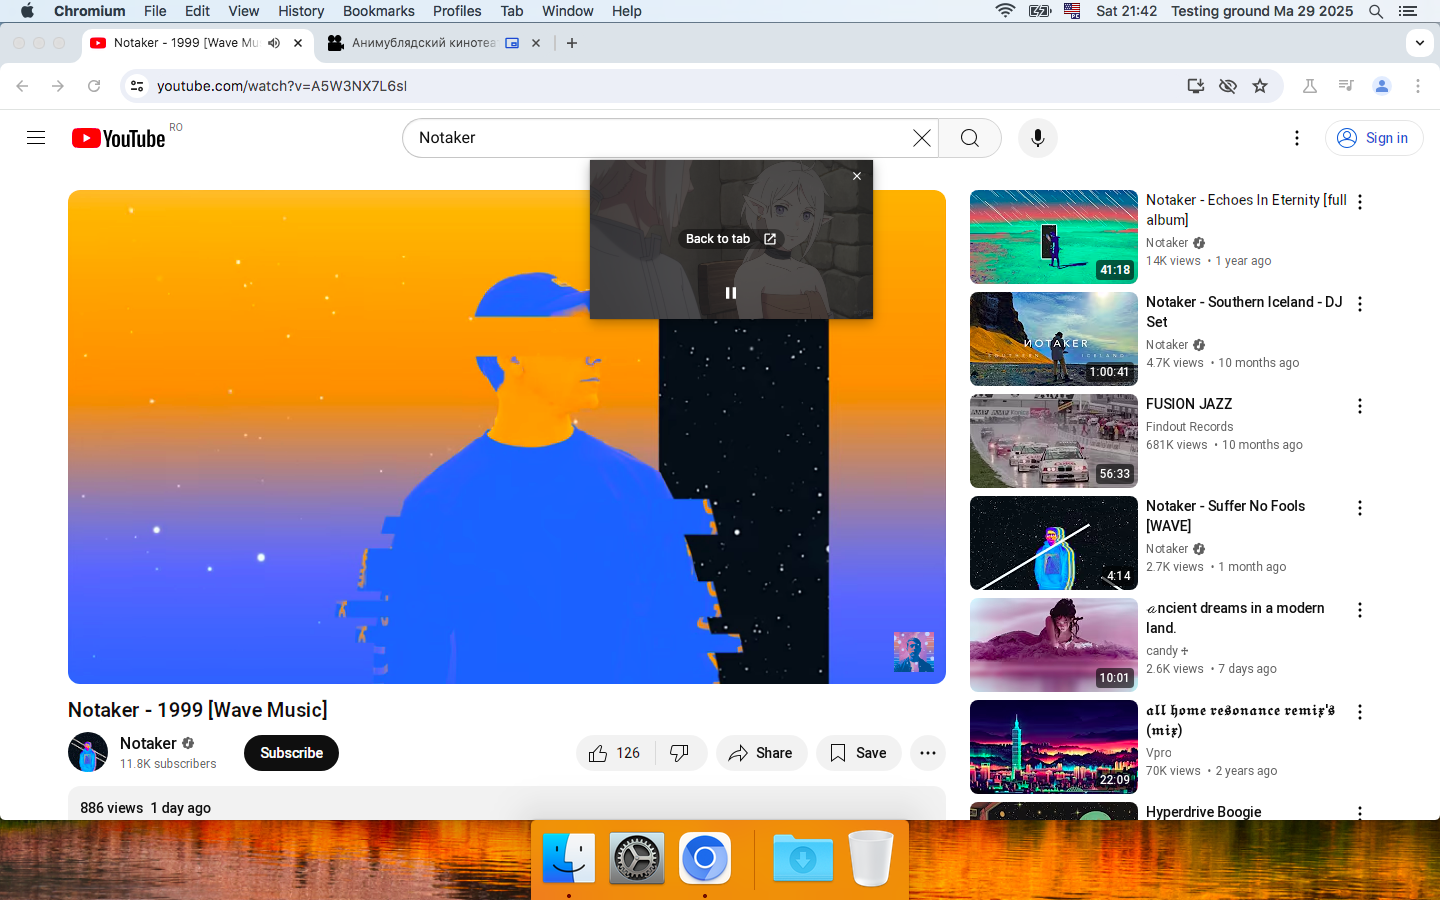Open the YouTube hamburger guide menu
This screenshot has width=1440, height=900.
[x=36, y=138]
